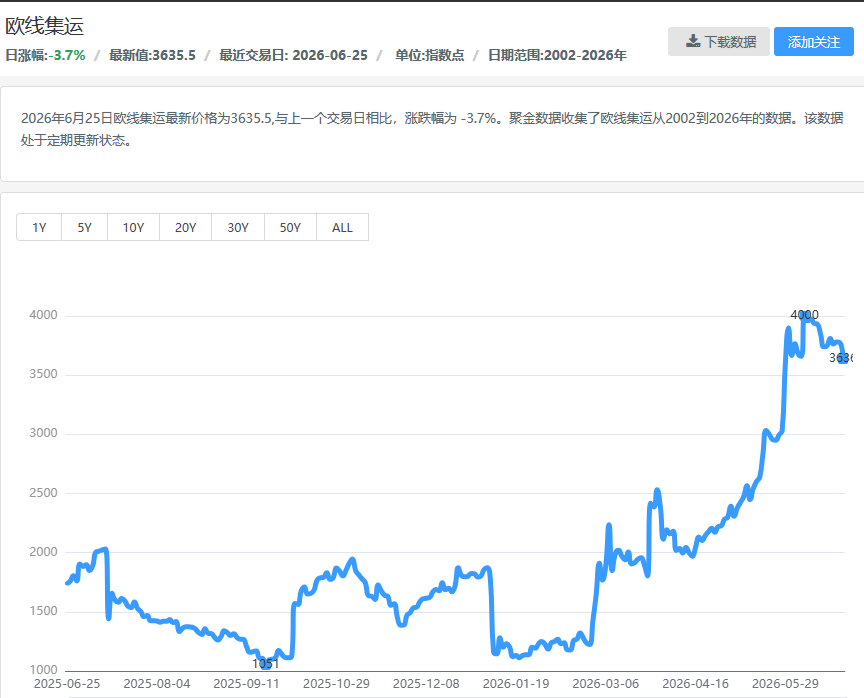
Task: Click the 欧线集运 page title
Action: 45,26
